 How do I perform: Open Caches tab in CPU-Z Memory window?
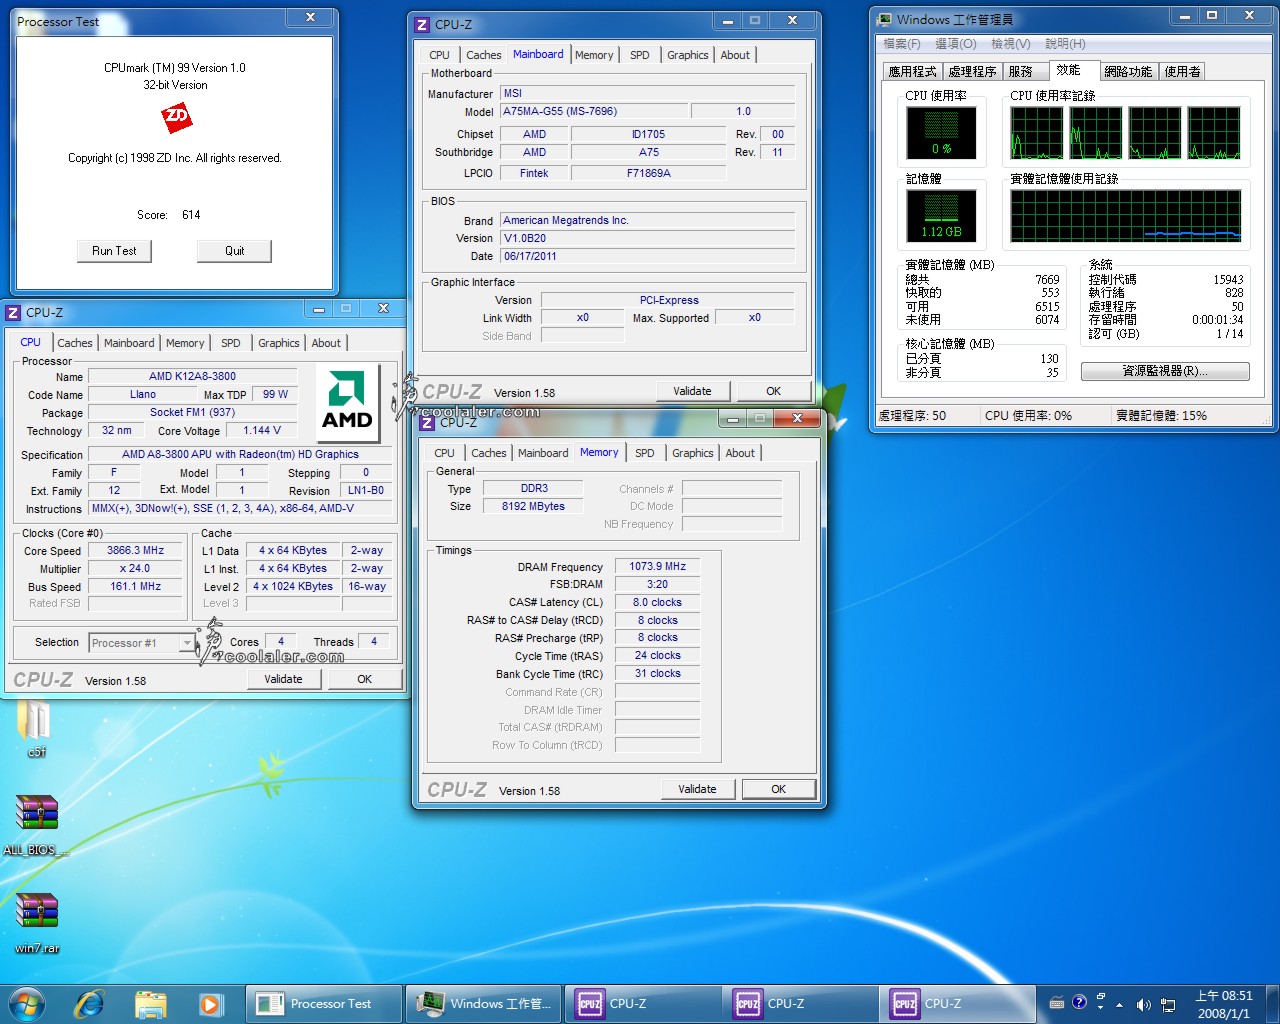coord(489,453)
